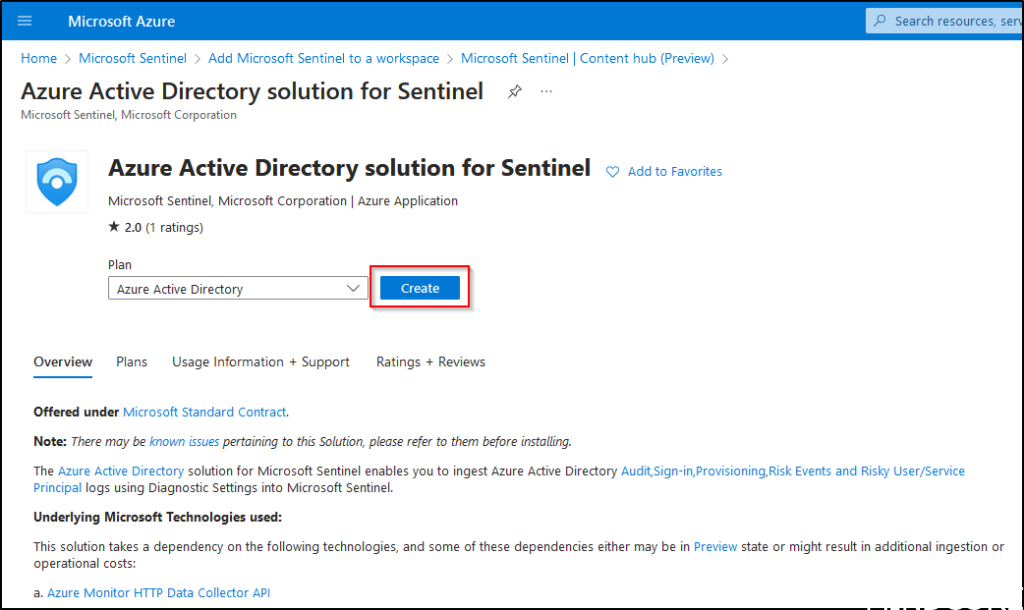Switch to the Plans tab
This screenshot has width=1024, height=610.
pyautogui.click(x=131, y=362)
